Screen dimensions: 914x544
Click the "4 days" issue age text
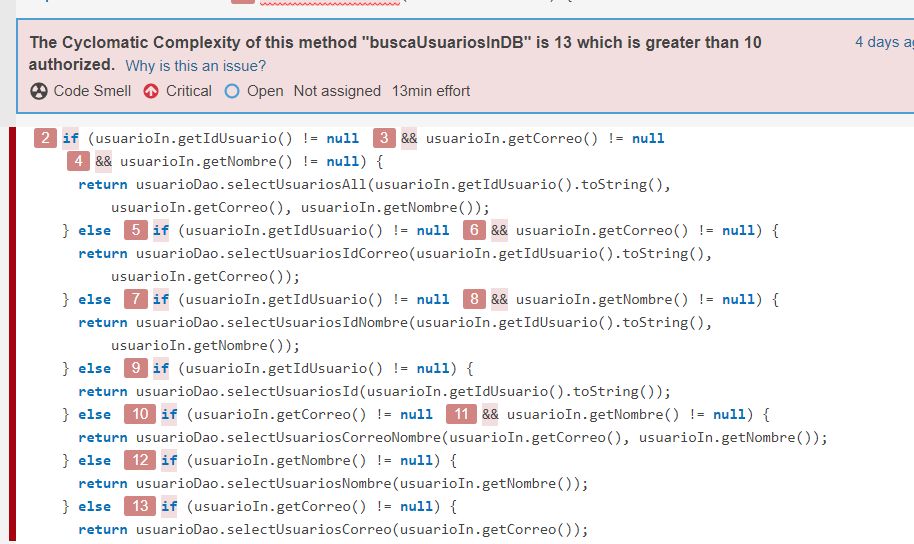[884, 42]
